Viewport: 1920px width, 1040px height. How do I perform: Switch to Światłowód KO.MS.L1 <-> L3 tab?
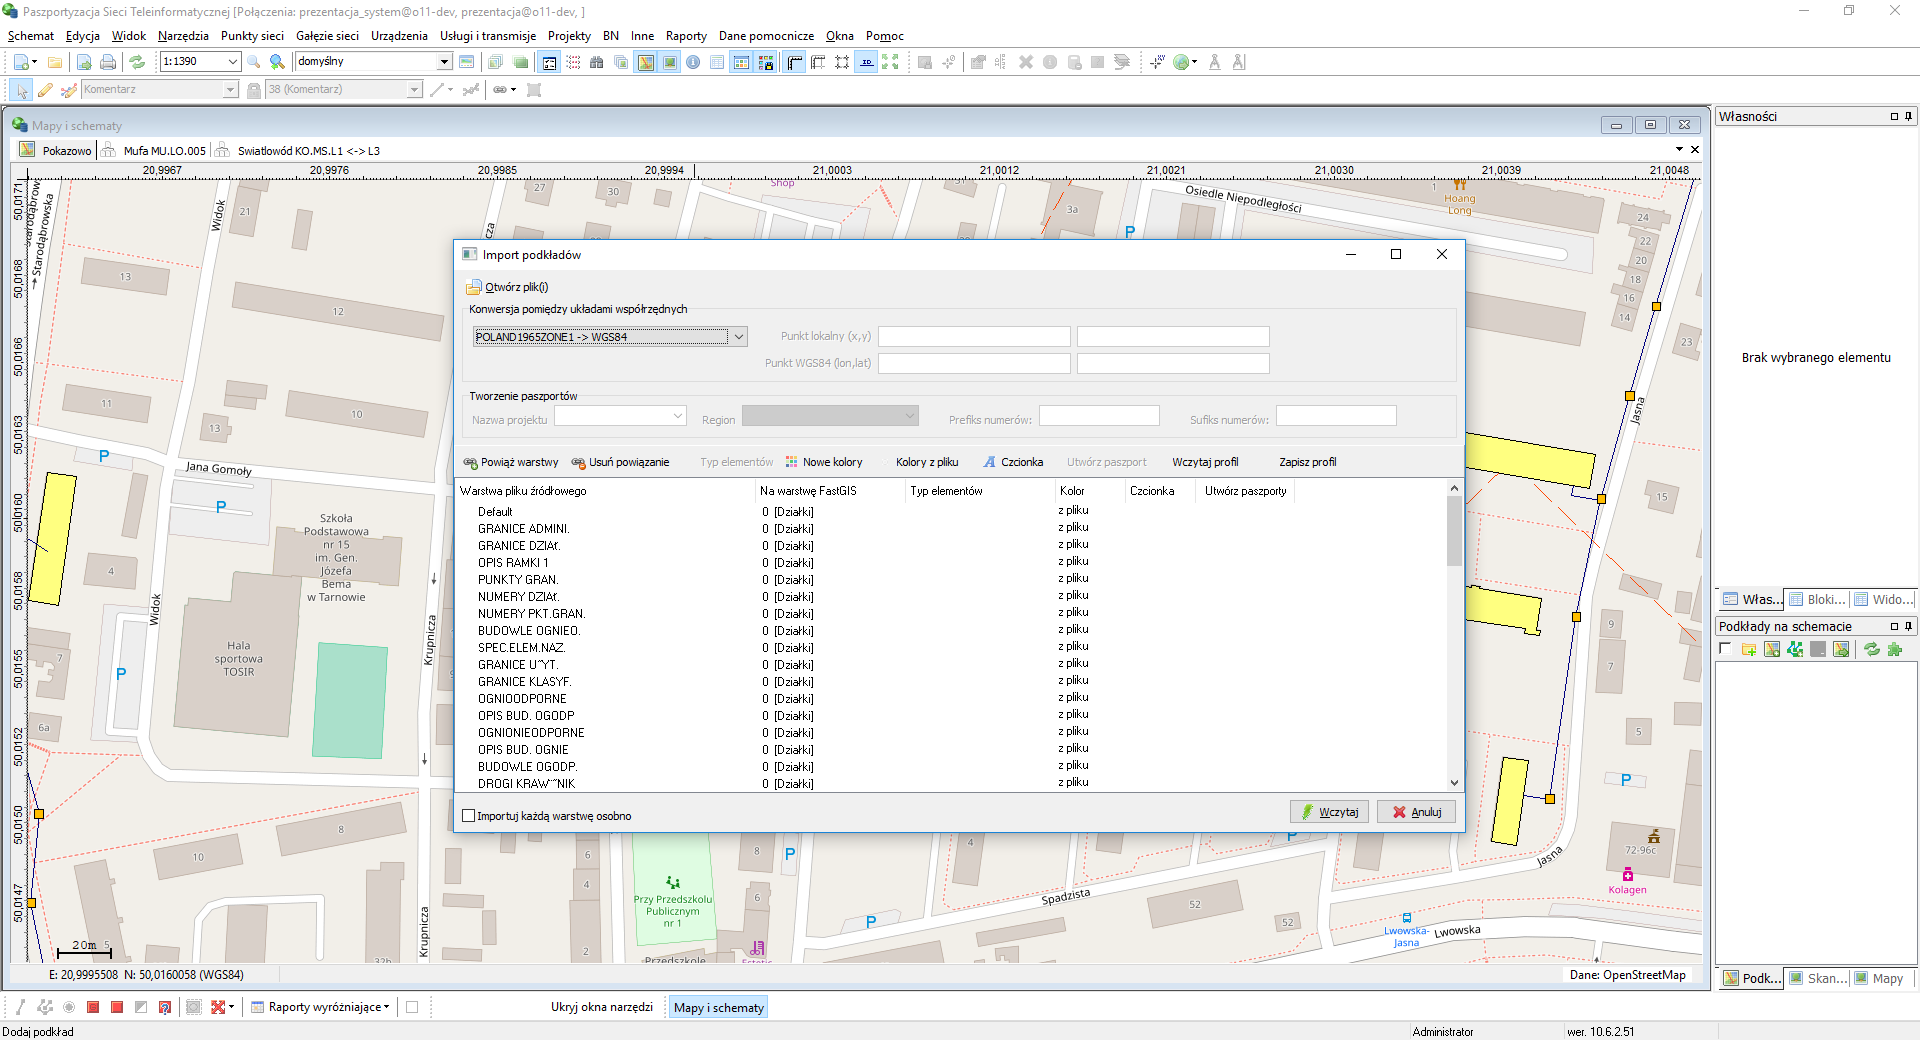click(298, 151)
